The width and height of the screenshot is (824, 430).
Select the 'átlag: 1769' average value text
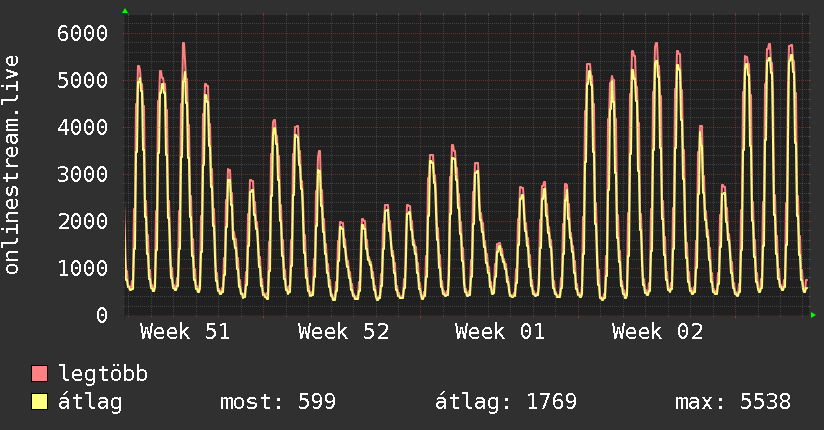[506, 402]
